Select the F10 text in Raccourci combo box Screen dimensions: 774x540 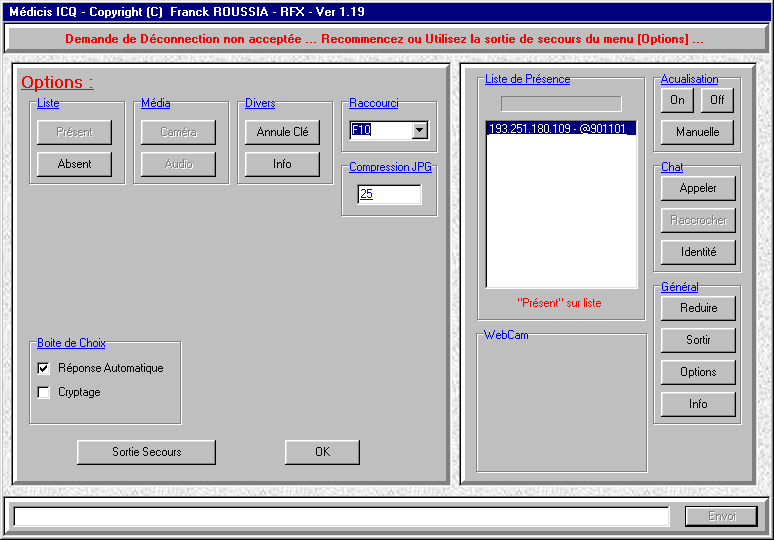point(361,130)
